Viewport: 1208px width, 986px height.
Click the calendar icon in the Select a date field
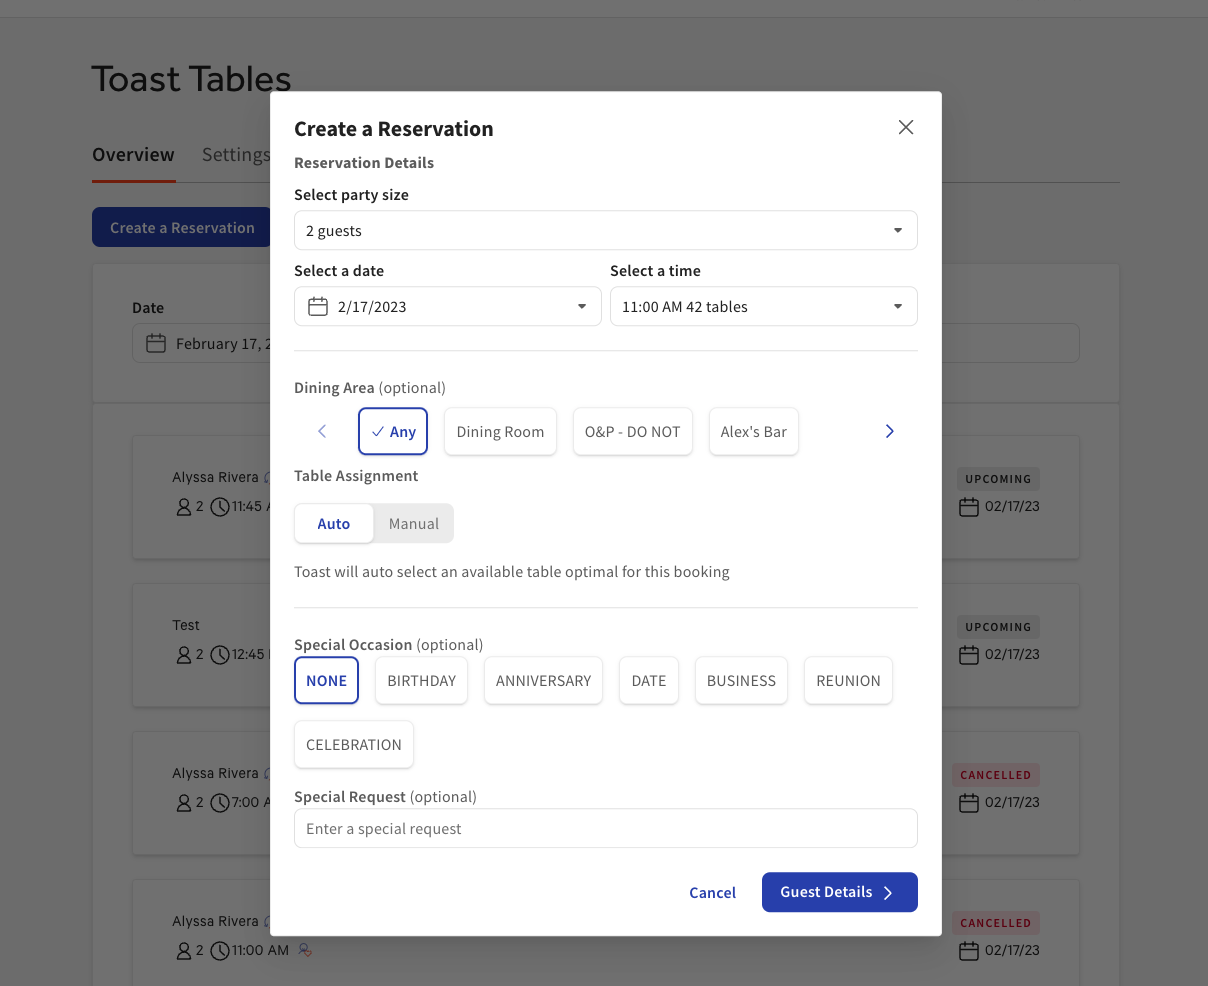point(316,306)
